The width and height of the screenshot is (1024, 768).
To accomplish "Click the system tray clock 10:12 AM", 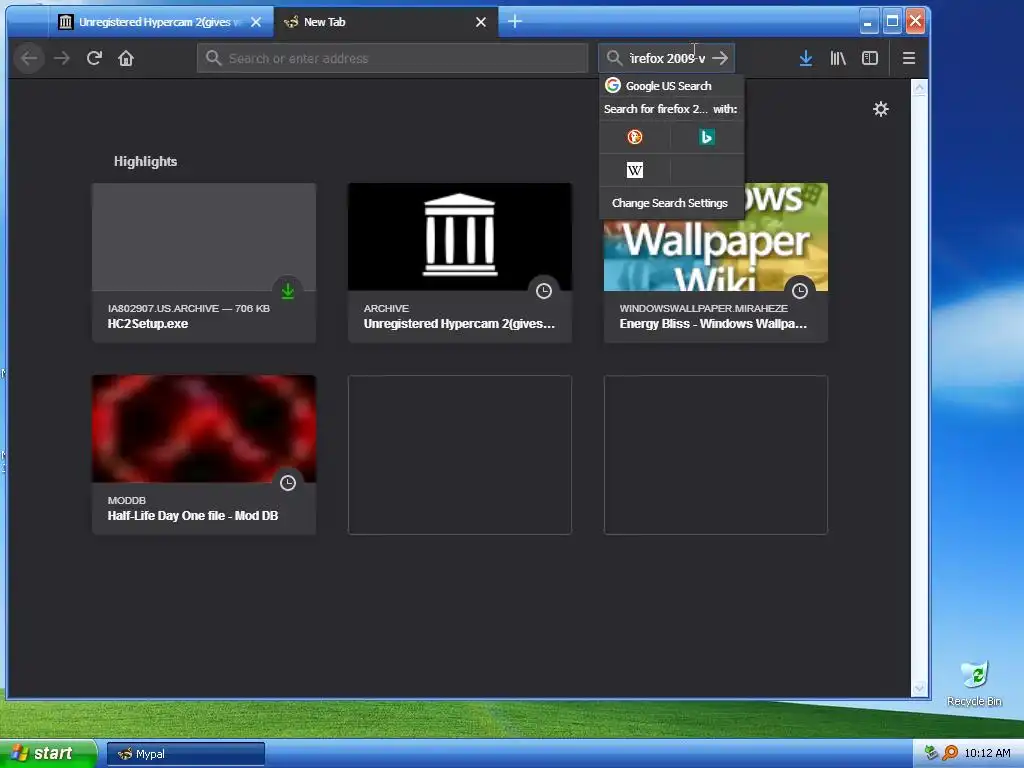I will [987, 754].
